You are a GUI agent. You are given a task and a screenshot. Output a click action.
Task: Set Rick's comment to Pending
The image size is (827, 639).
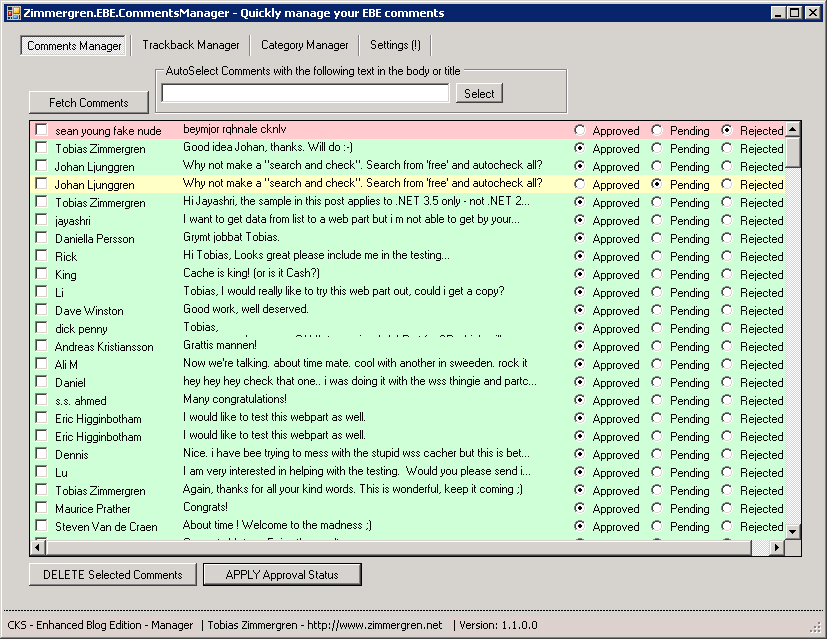click(657, 256)
